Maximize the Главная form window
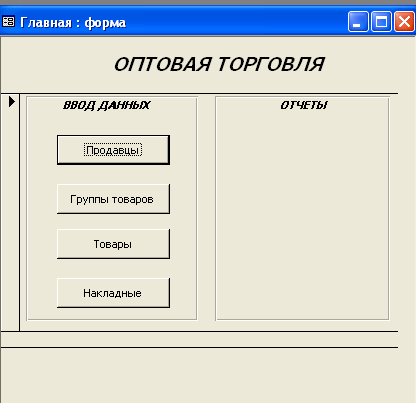Viewport: 416px width, 403px height. coord(381,22)
